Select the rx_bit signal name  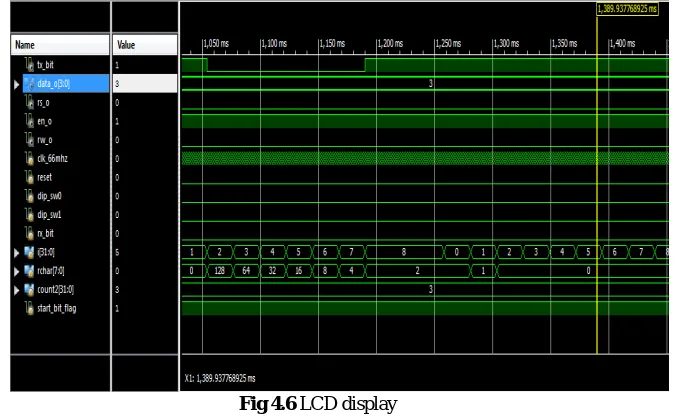point(45,233)
